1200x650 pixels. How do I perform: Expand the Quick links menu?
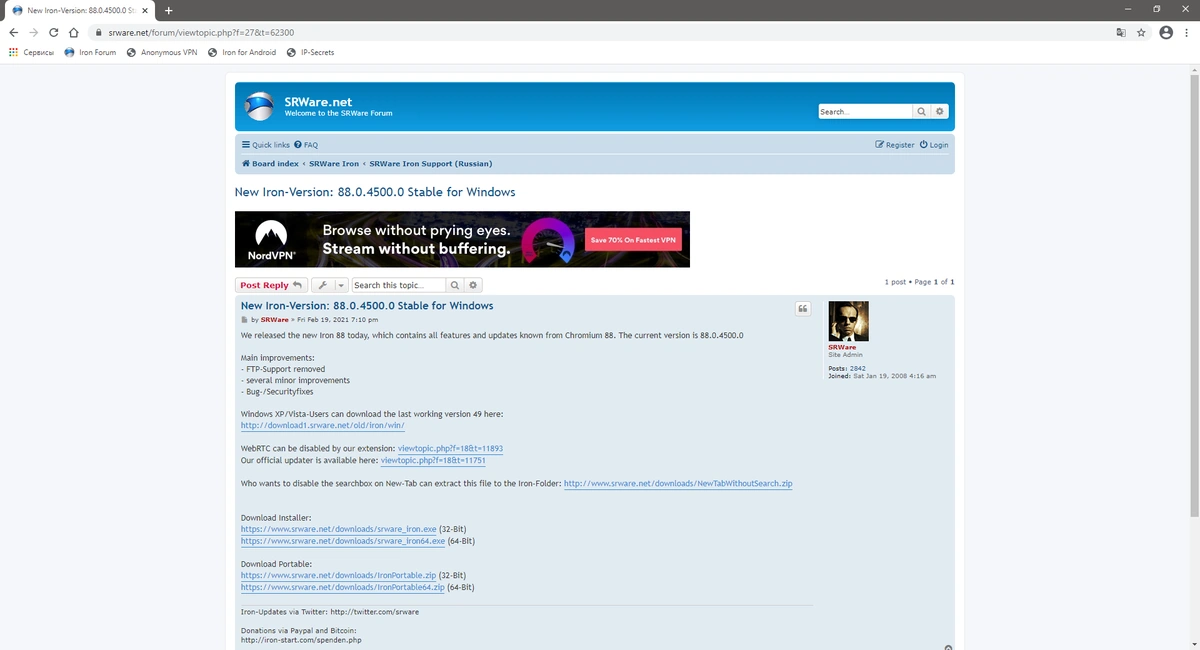pos(266,145)
